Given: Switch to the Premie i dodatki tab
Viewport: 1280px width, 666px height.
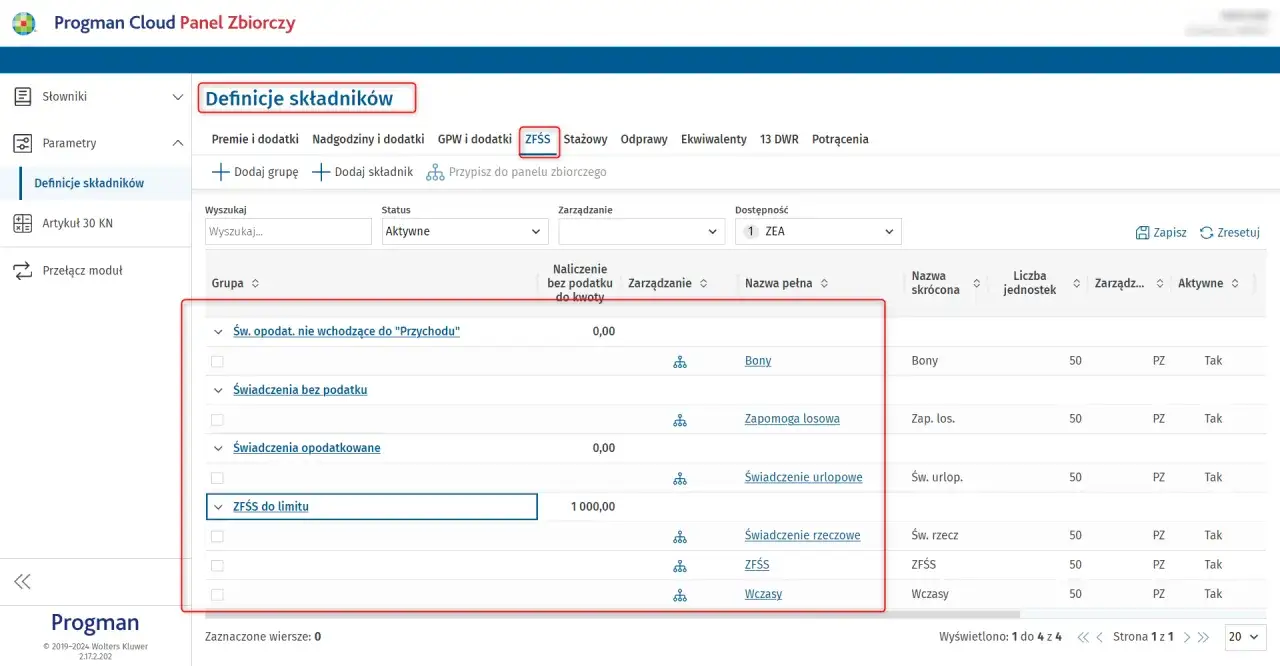Looking at the screenshot, I should (x=255, y=140).
